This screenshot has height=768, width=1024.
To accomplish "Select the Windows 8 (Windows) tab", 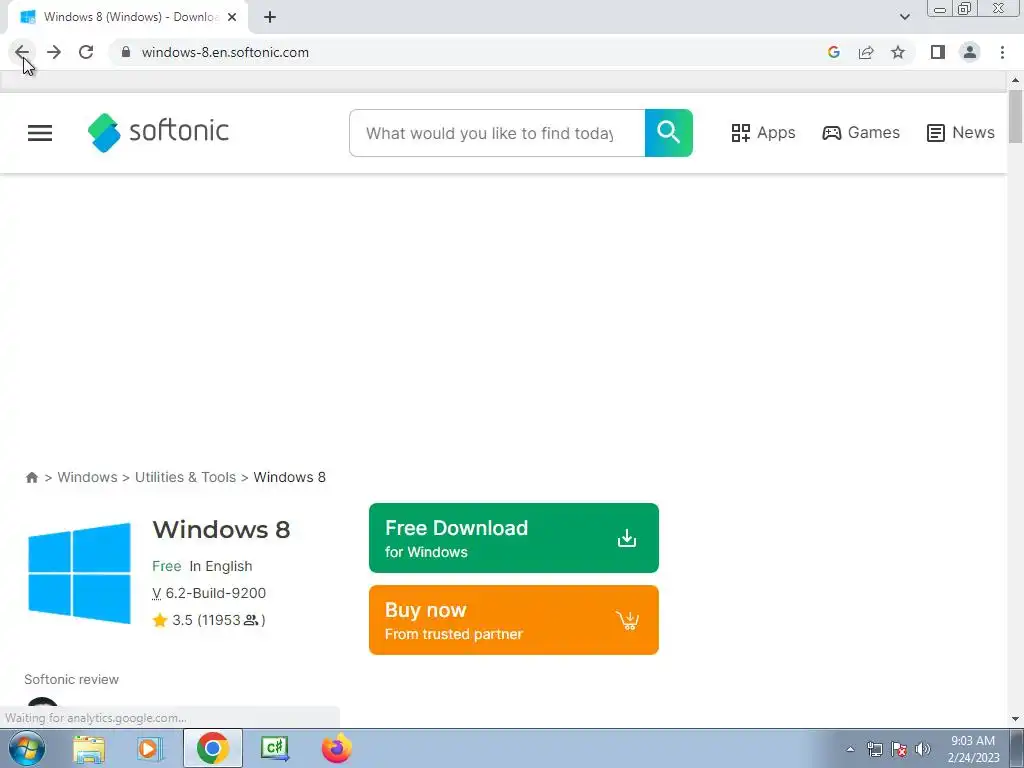I will click(128, 17).
